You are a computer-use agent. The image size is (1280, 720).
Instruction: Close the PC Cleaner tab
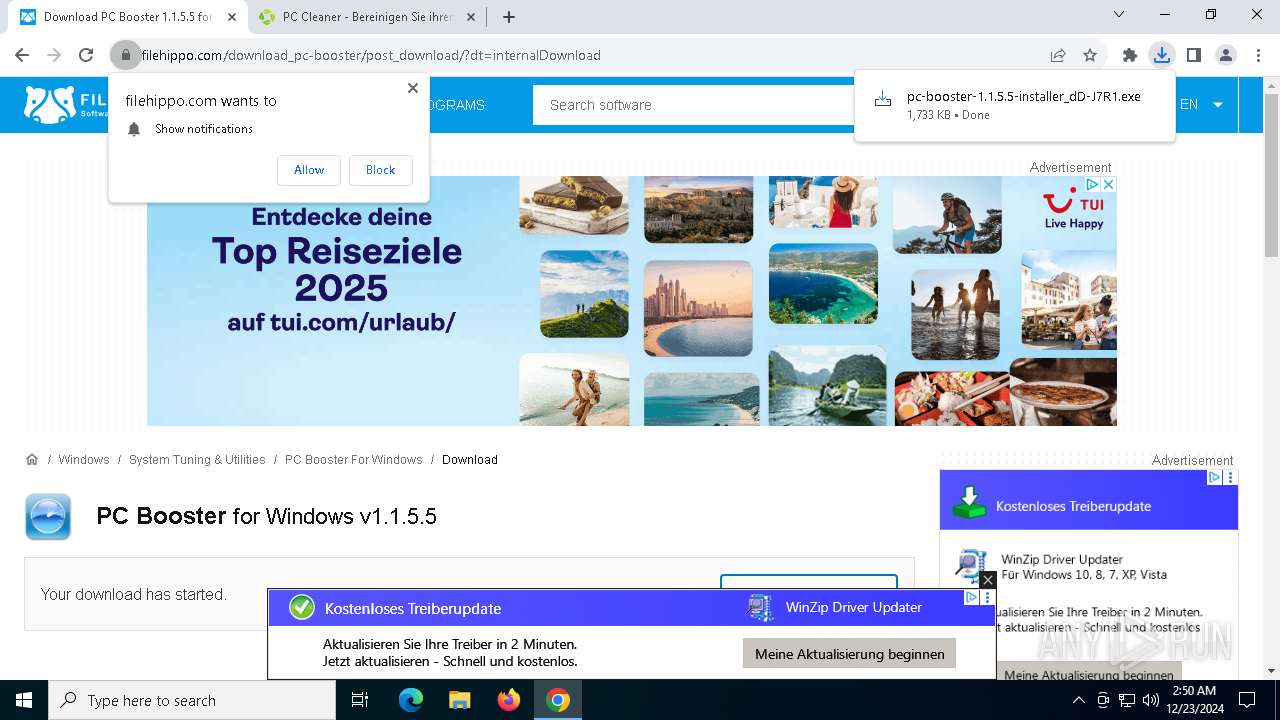pos(471,17)
